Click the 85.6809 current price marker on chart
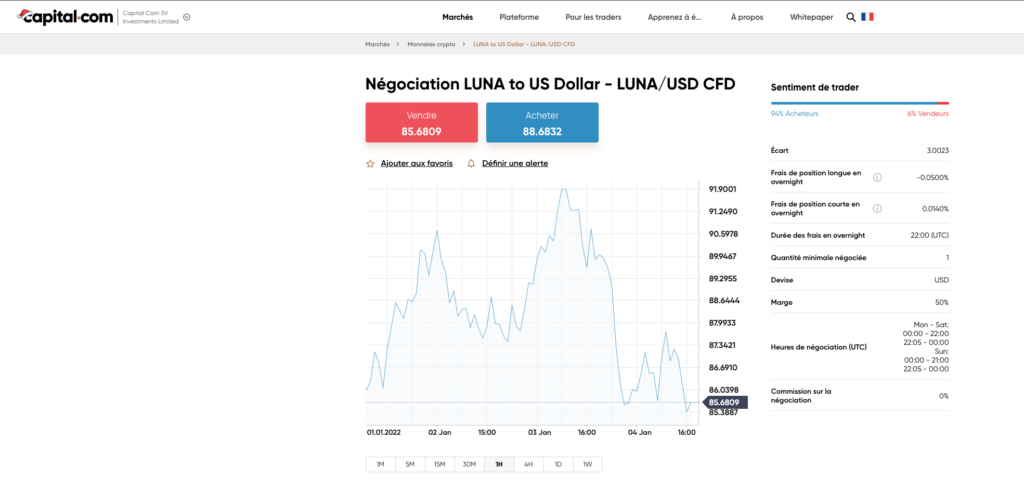Image resolution: width=1024 pixels, height=491 pixels. pyautogui.click(x=725, y=402)
